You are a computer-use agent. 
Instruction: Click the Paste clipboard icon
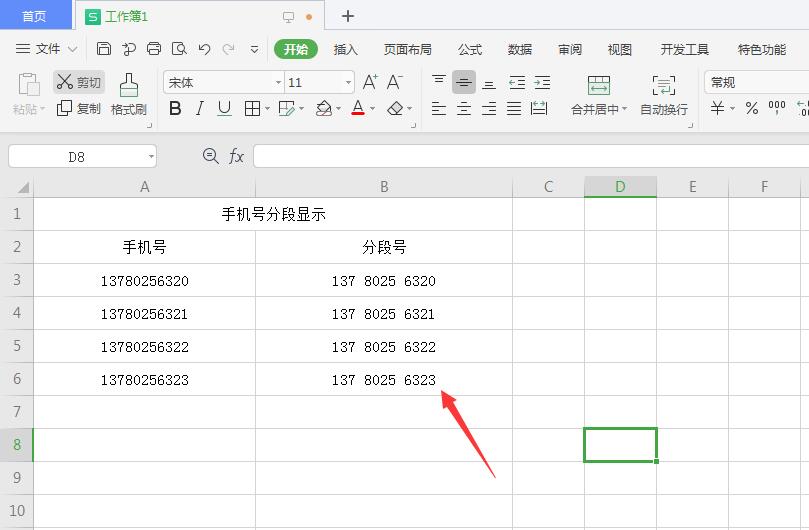tap(29, 84)
